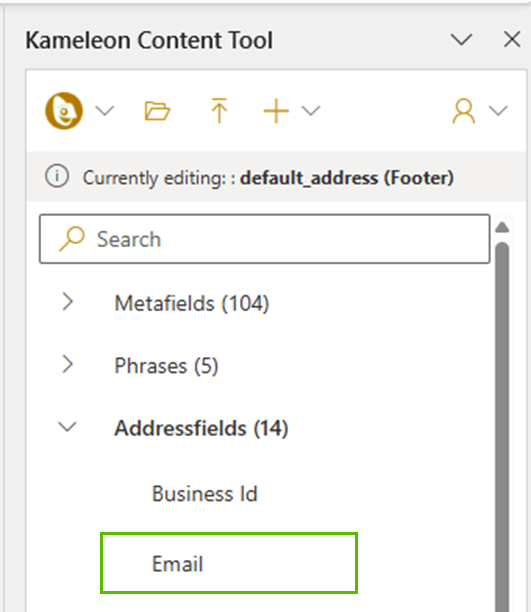Screen dimensions: 531x612
Task: Click the scrollbar up arrow
Action: (x=502, y=227)
